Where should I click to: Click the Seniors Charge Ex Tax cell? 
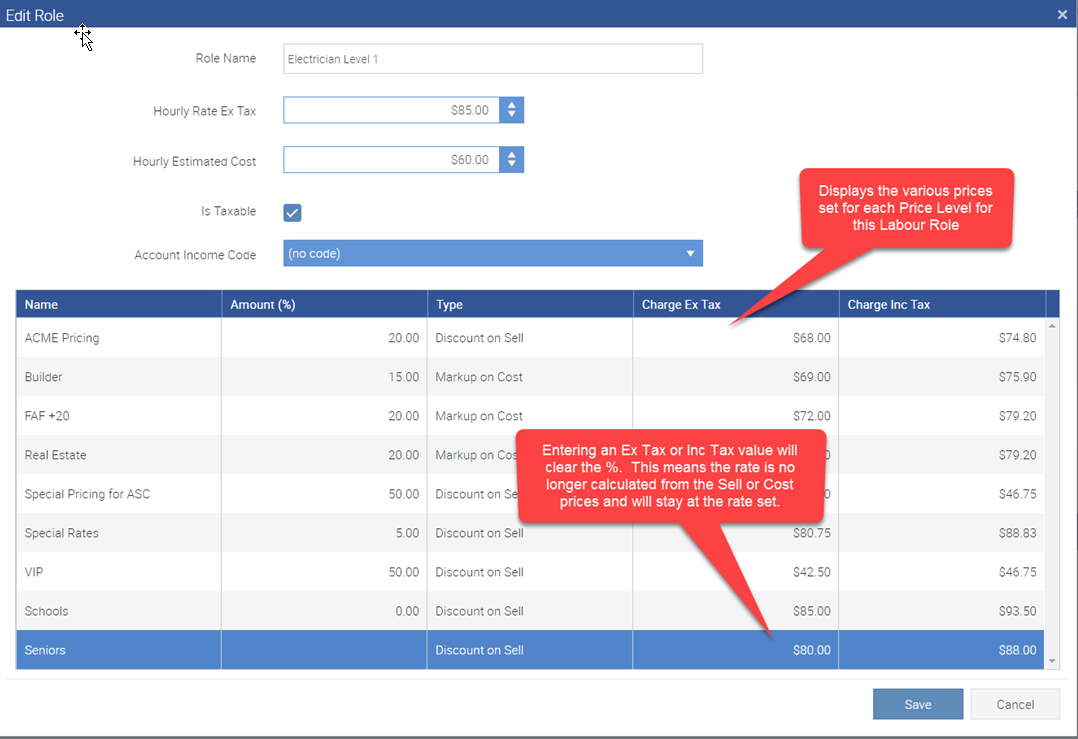(x=735, y=650)
